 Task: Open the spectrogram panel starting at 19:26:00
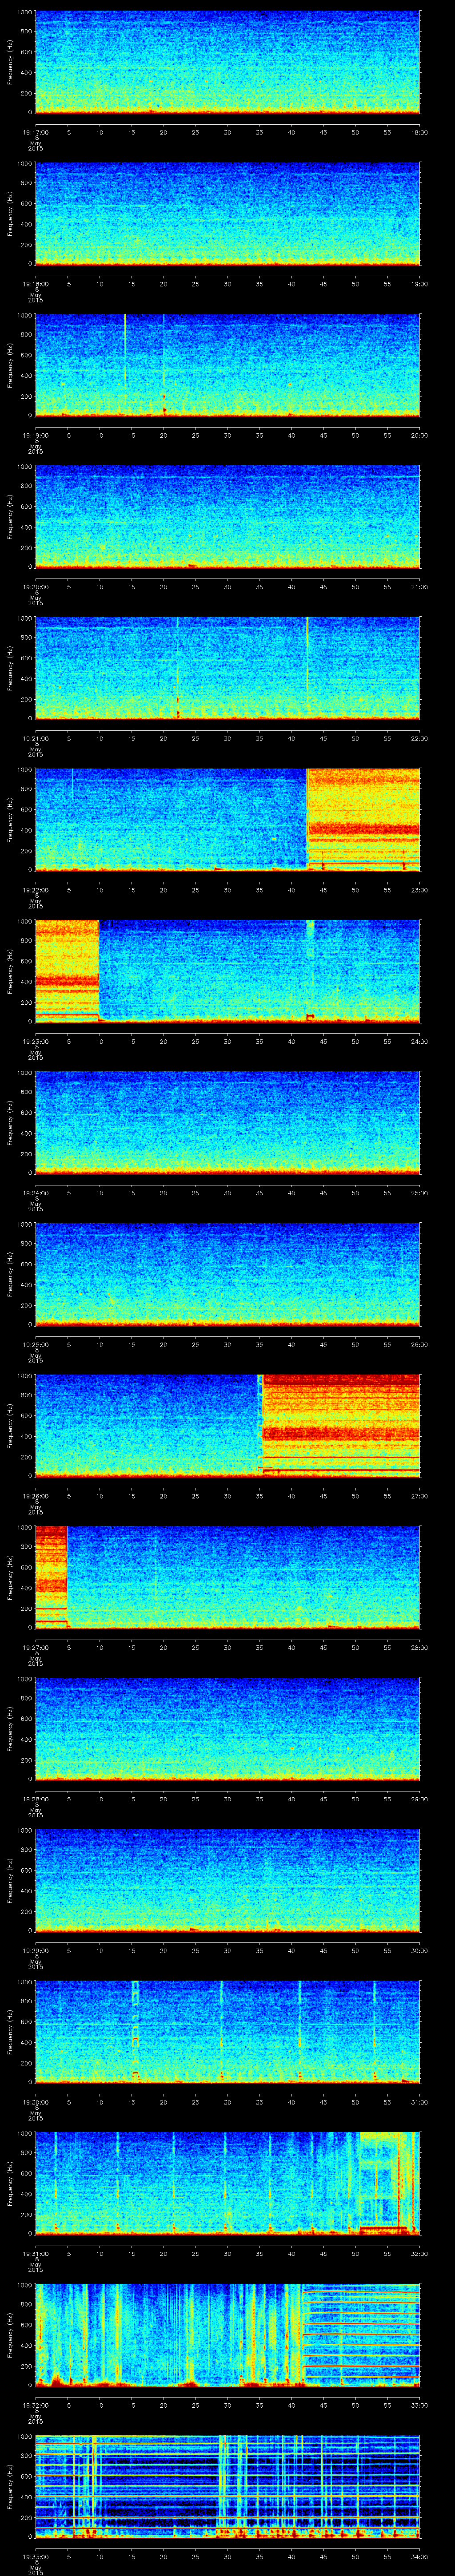tap(227, 1425)
